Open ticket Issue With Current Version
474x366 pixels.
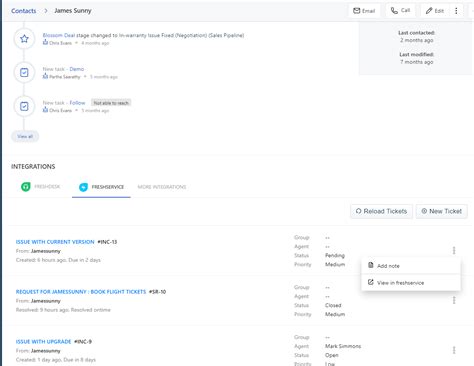tap(55, 242)
